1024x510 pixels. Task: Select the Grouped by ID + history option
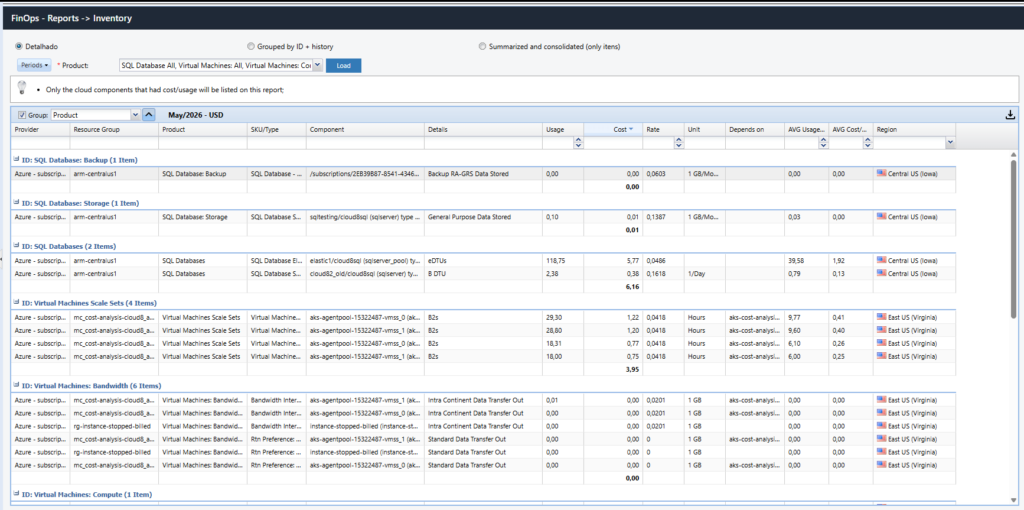251,46
